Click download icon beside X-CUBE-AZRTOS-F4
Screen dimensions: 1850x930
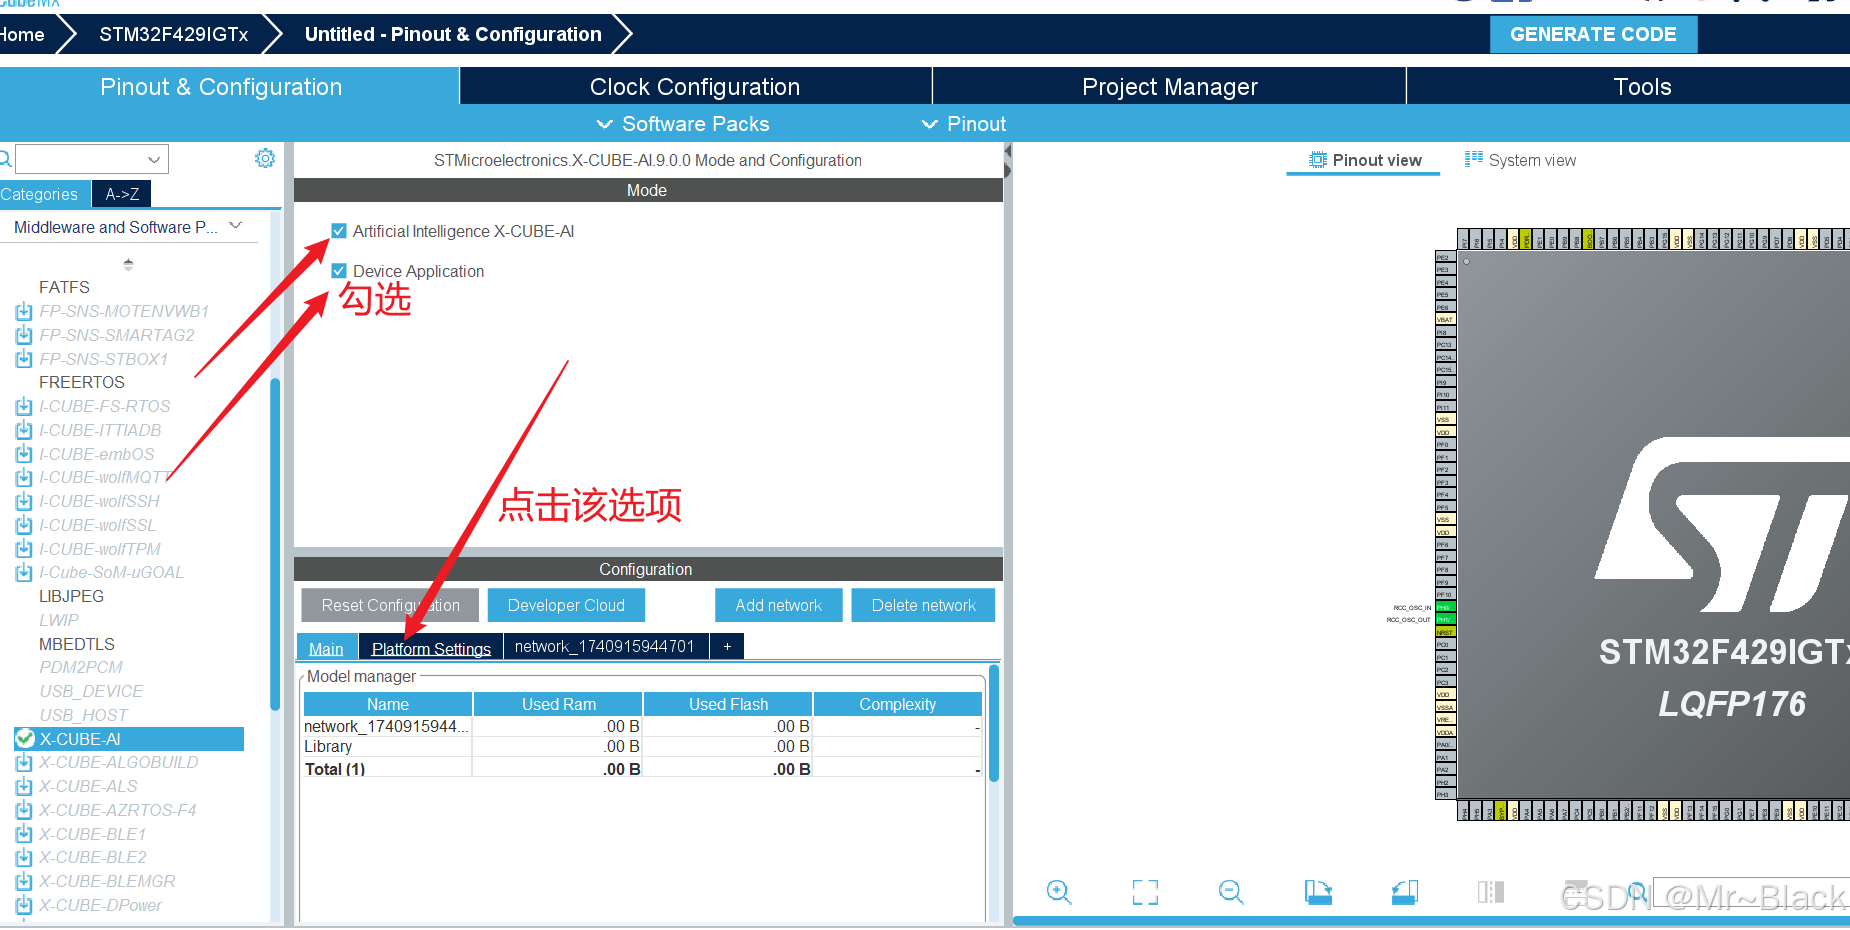pyautogui.click(x=24, y=810)
